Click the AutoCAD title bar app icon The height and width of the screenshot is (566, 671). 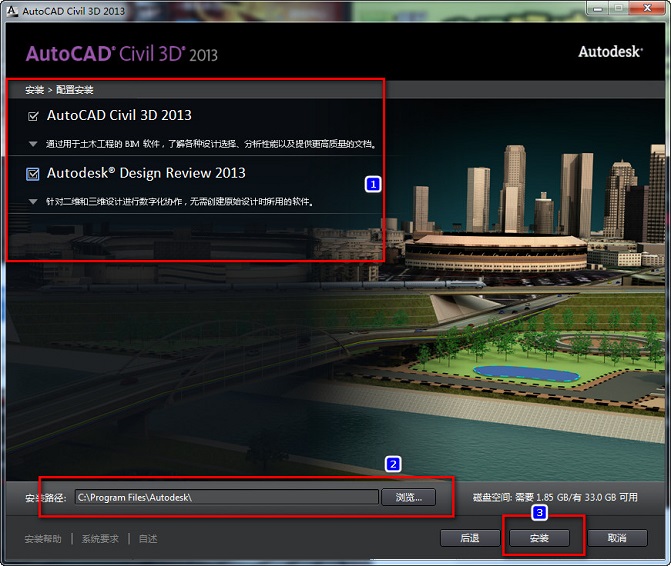coord(12,11)
